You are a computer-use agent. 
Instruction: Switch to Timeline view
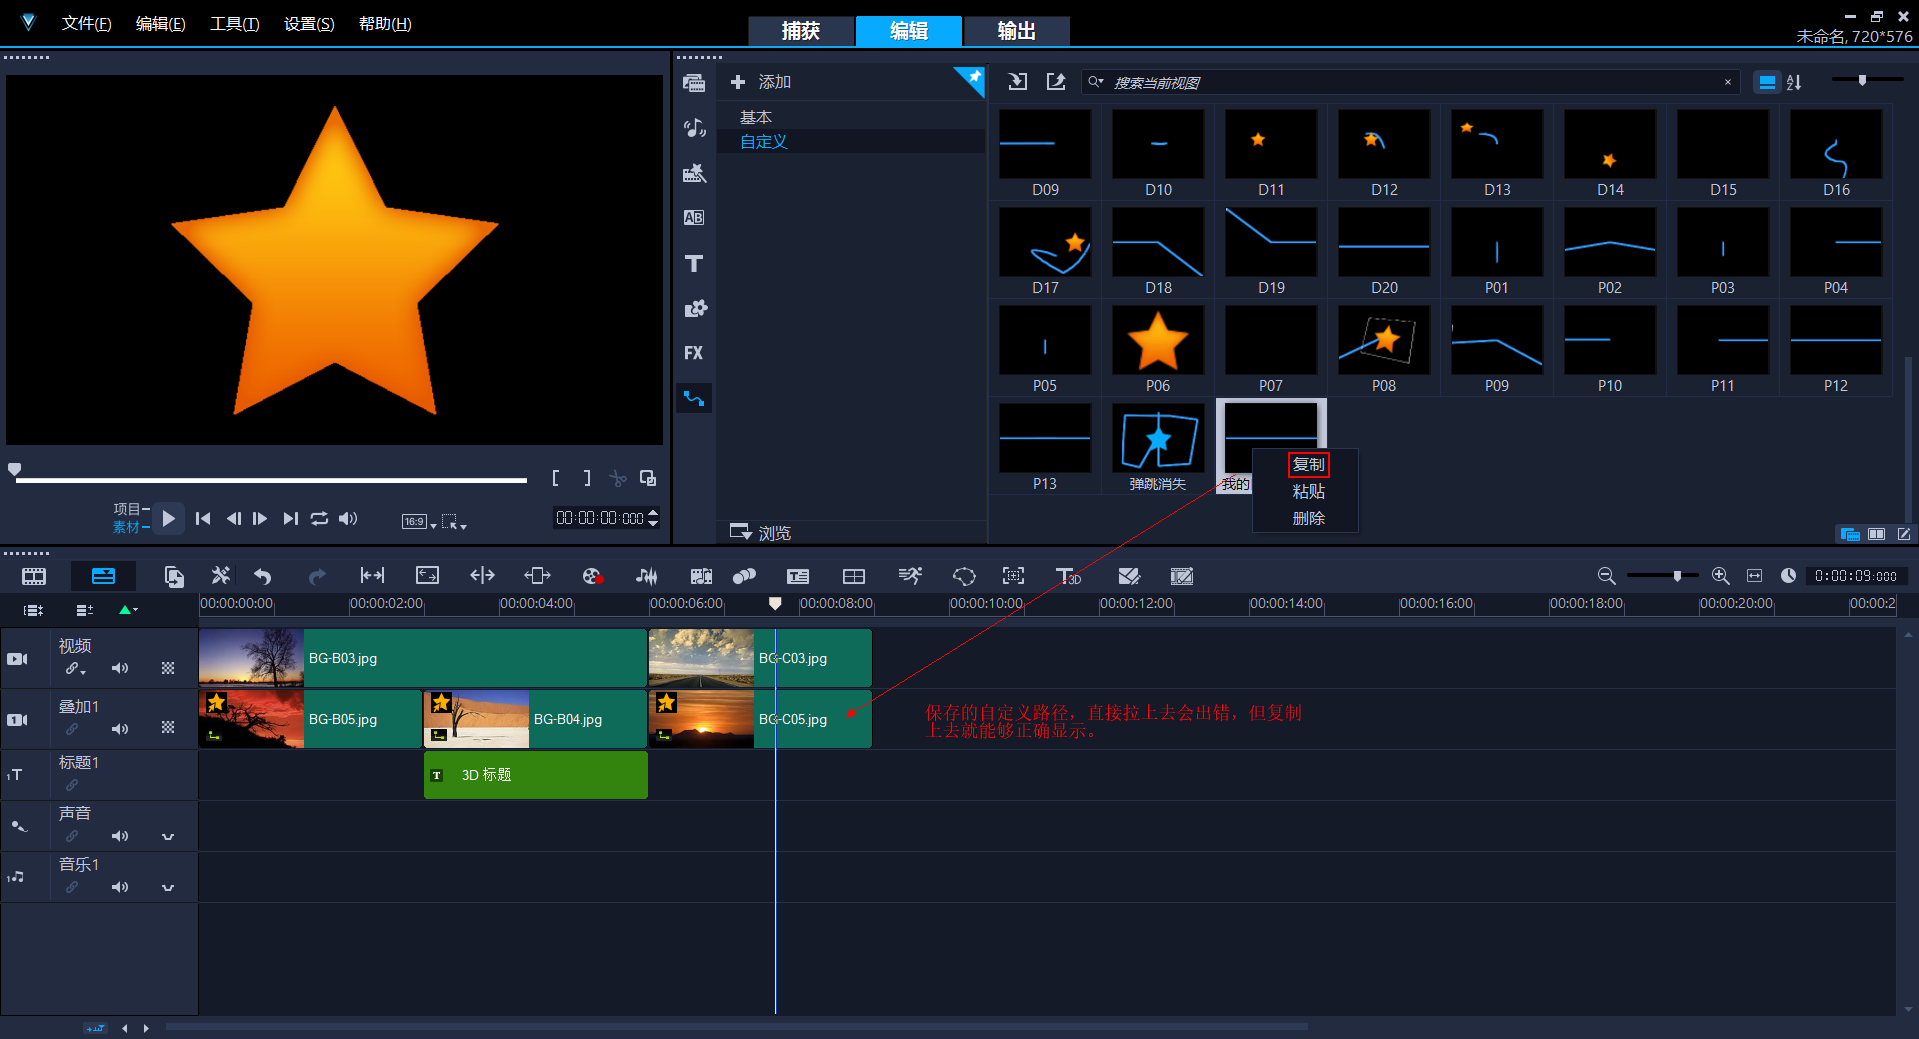tap(103, 576)
